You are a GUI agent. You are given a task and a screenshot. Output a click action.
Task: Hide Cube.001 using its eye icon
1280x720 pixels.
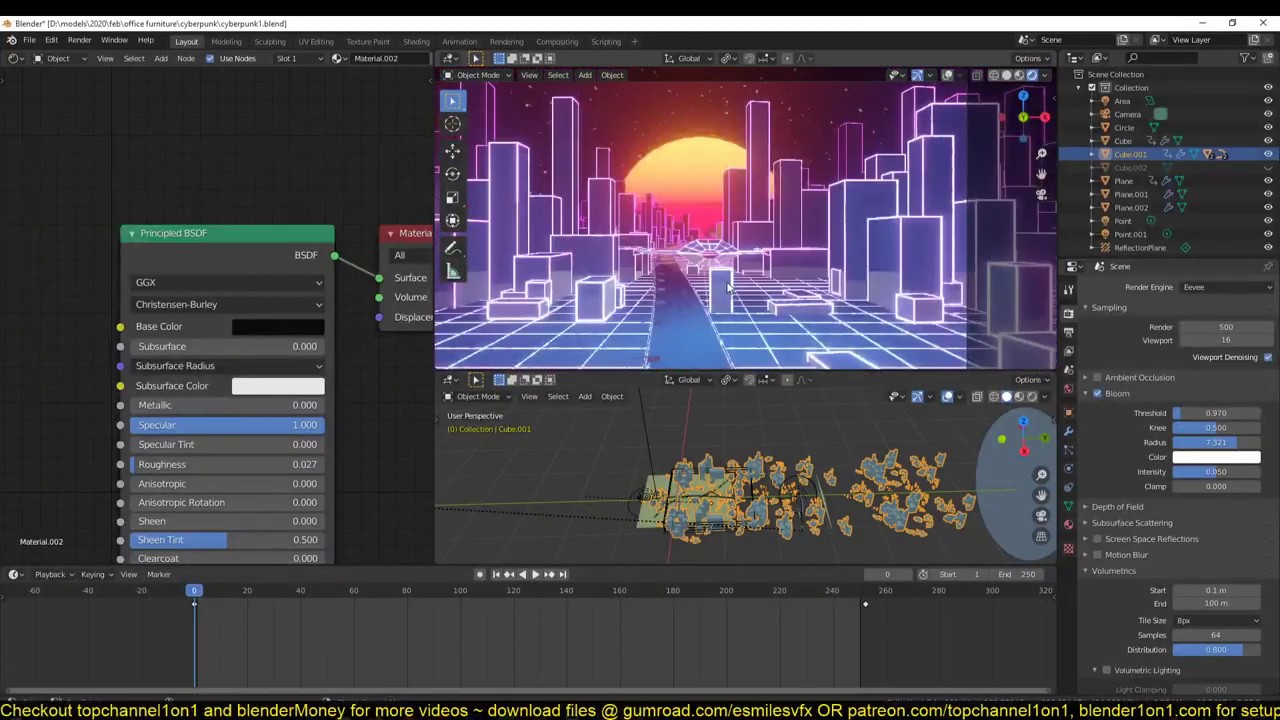tap(1268, 154)
